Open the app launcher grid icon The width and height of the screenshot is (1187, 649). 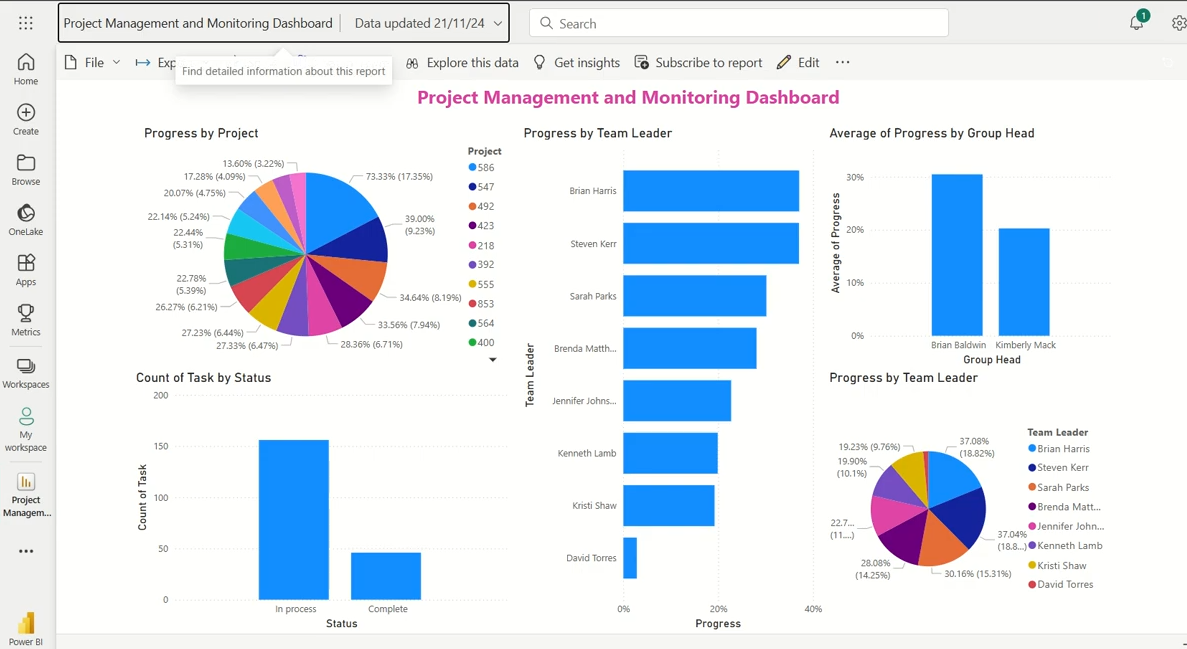pos(26,23)
